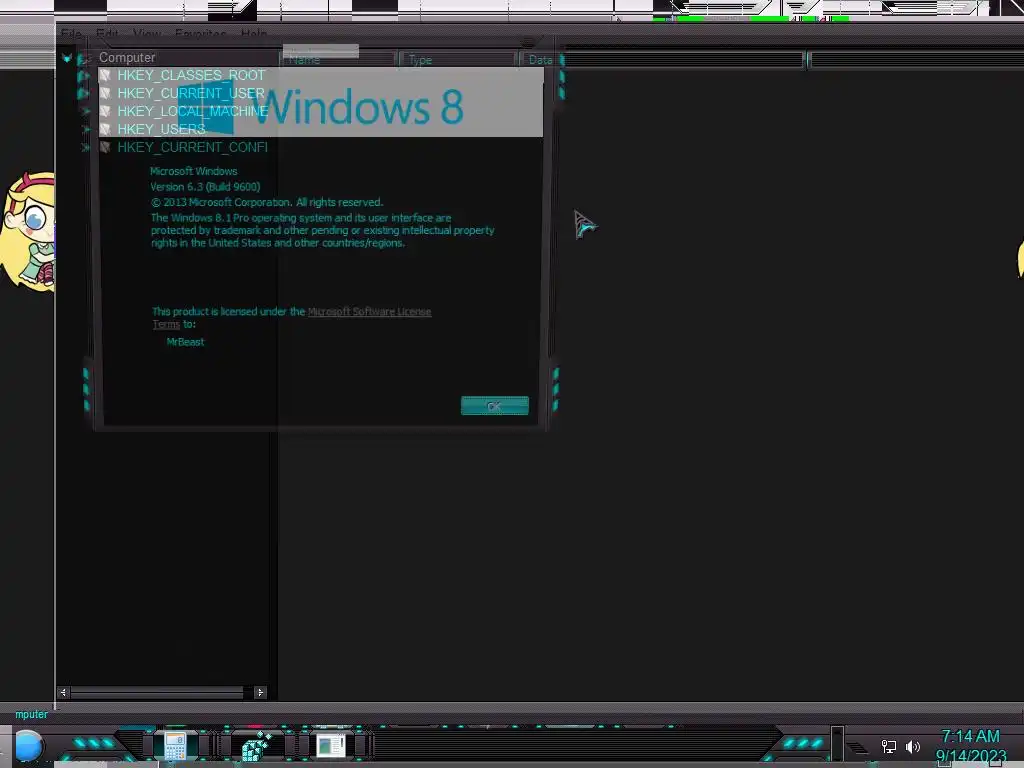
Task: Click the folder icon beside HKEY_CLASSES_ROOT
Action: pyautogui.click(x=104, y=75)
